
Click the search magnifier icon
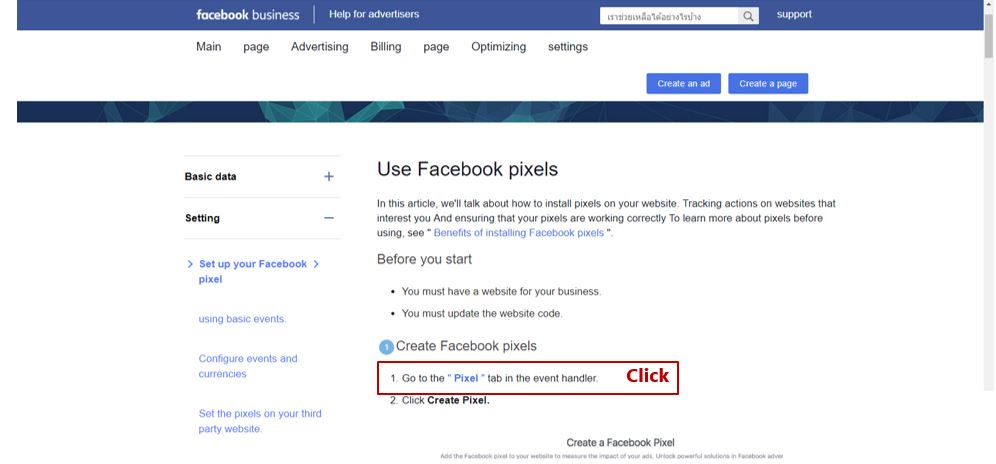[748, 17]
